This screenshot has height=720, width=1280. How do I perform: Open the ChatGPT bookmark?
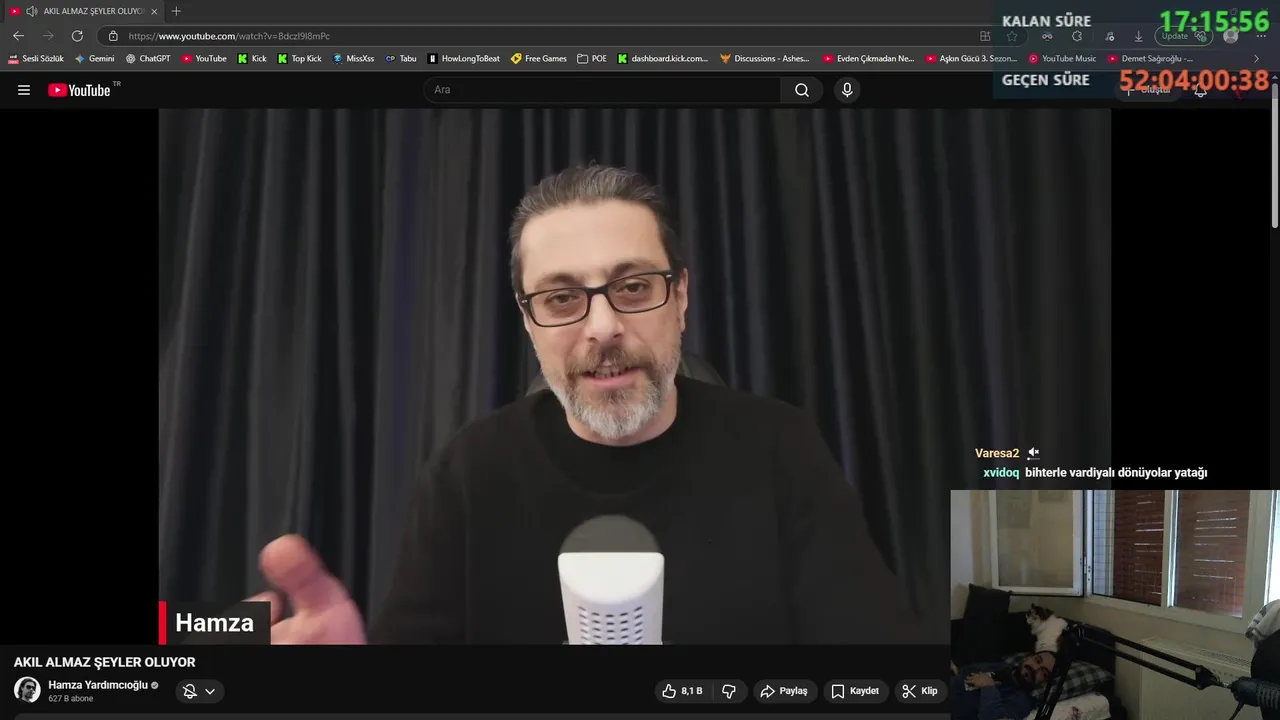pos(148,59)
